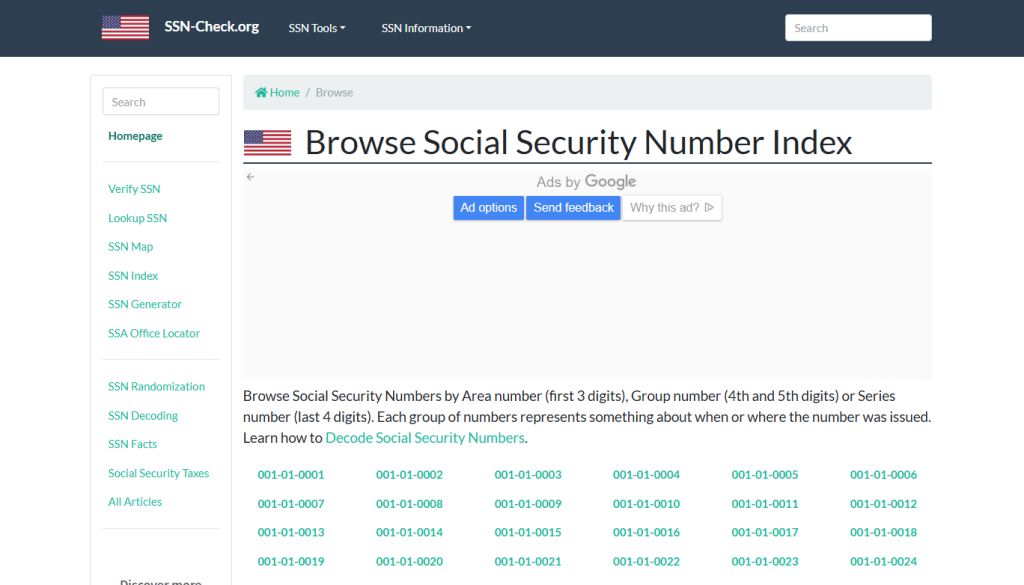Open Homepage in the sidebar
The width and height of the screenshot is (1024, 585).
coord(135,136)
